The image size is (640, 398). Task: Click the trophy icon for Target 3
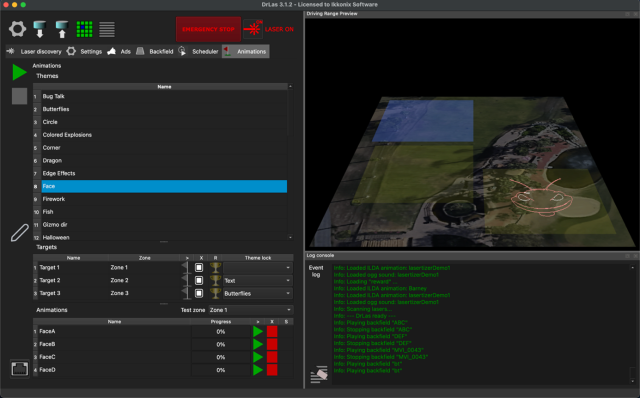215,293
